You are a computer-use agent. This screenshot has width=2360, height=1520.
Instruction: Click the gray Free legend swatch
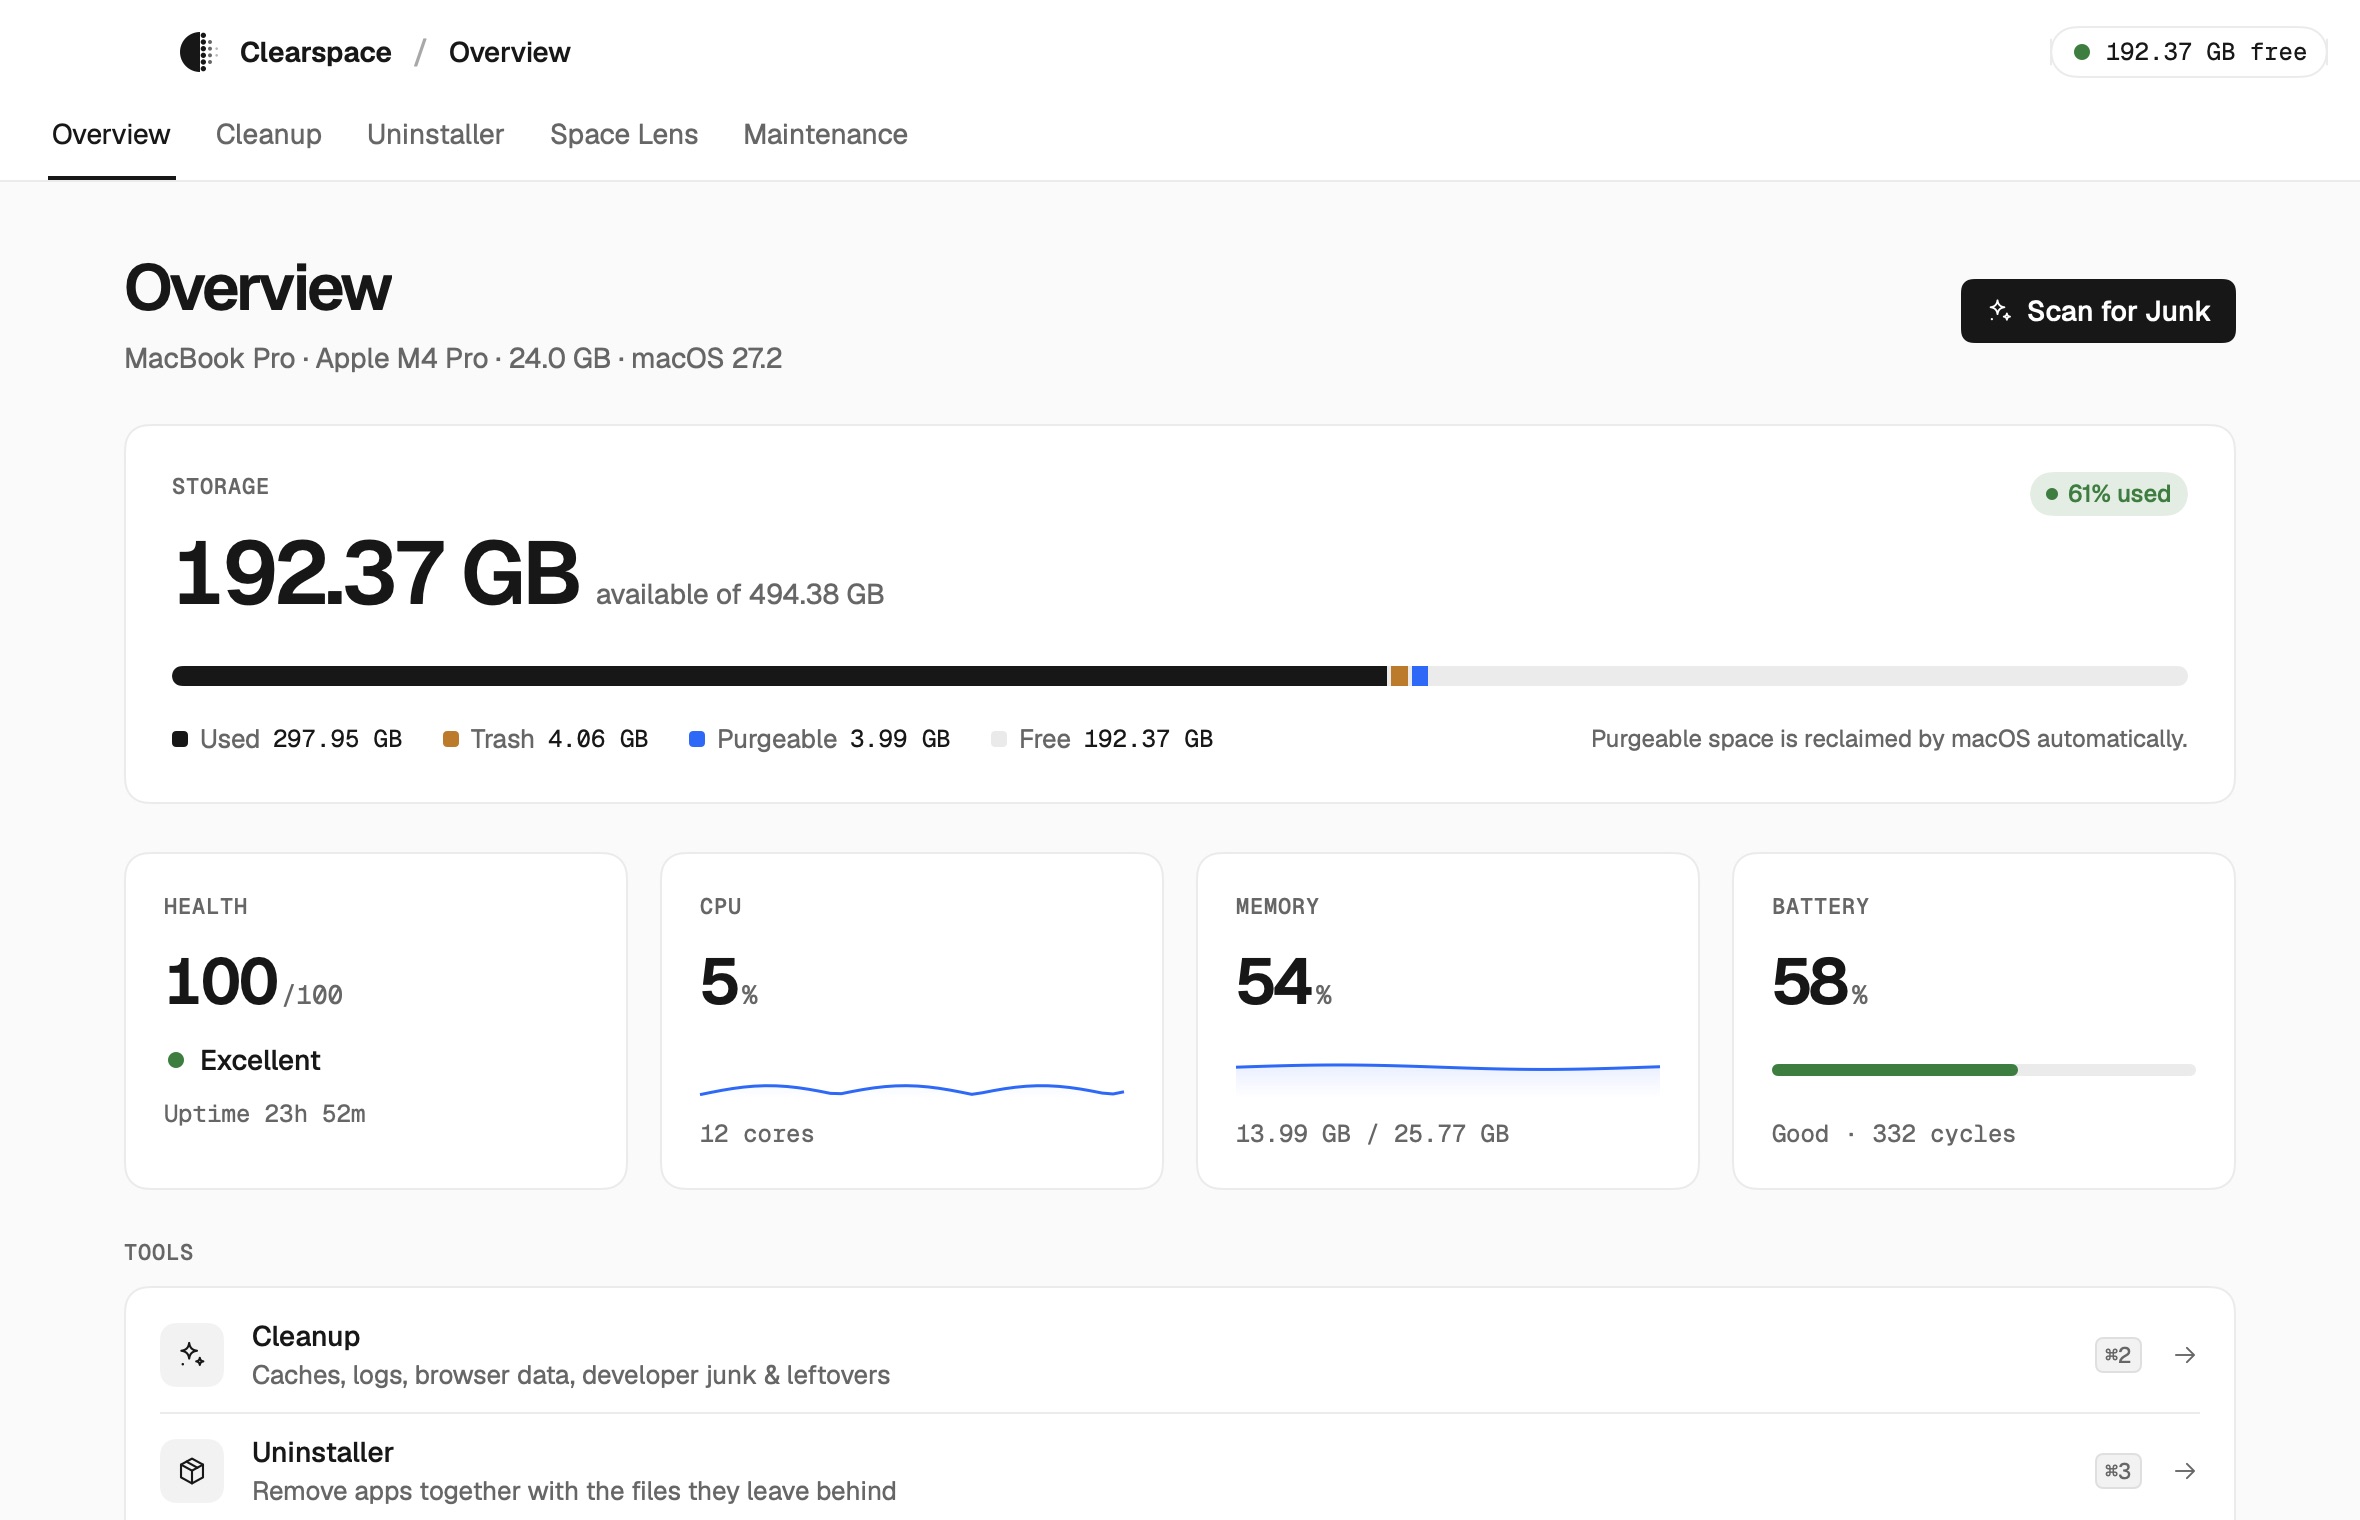coord(999,739)
